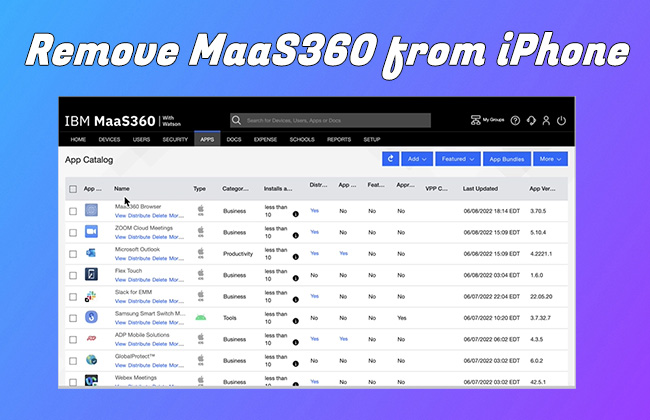Go to the HOME tab
This screenshot has width=650, height=420.
pos(78,139)
